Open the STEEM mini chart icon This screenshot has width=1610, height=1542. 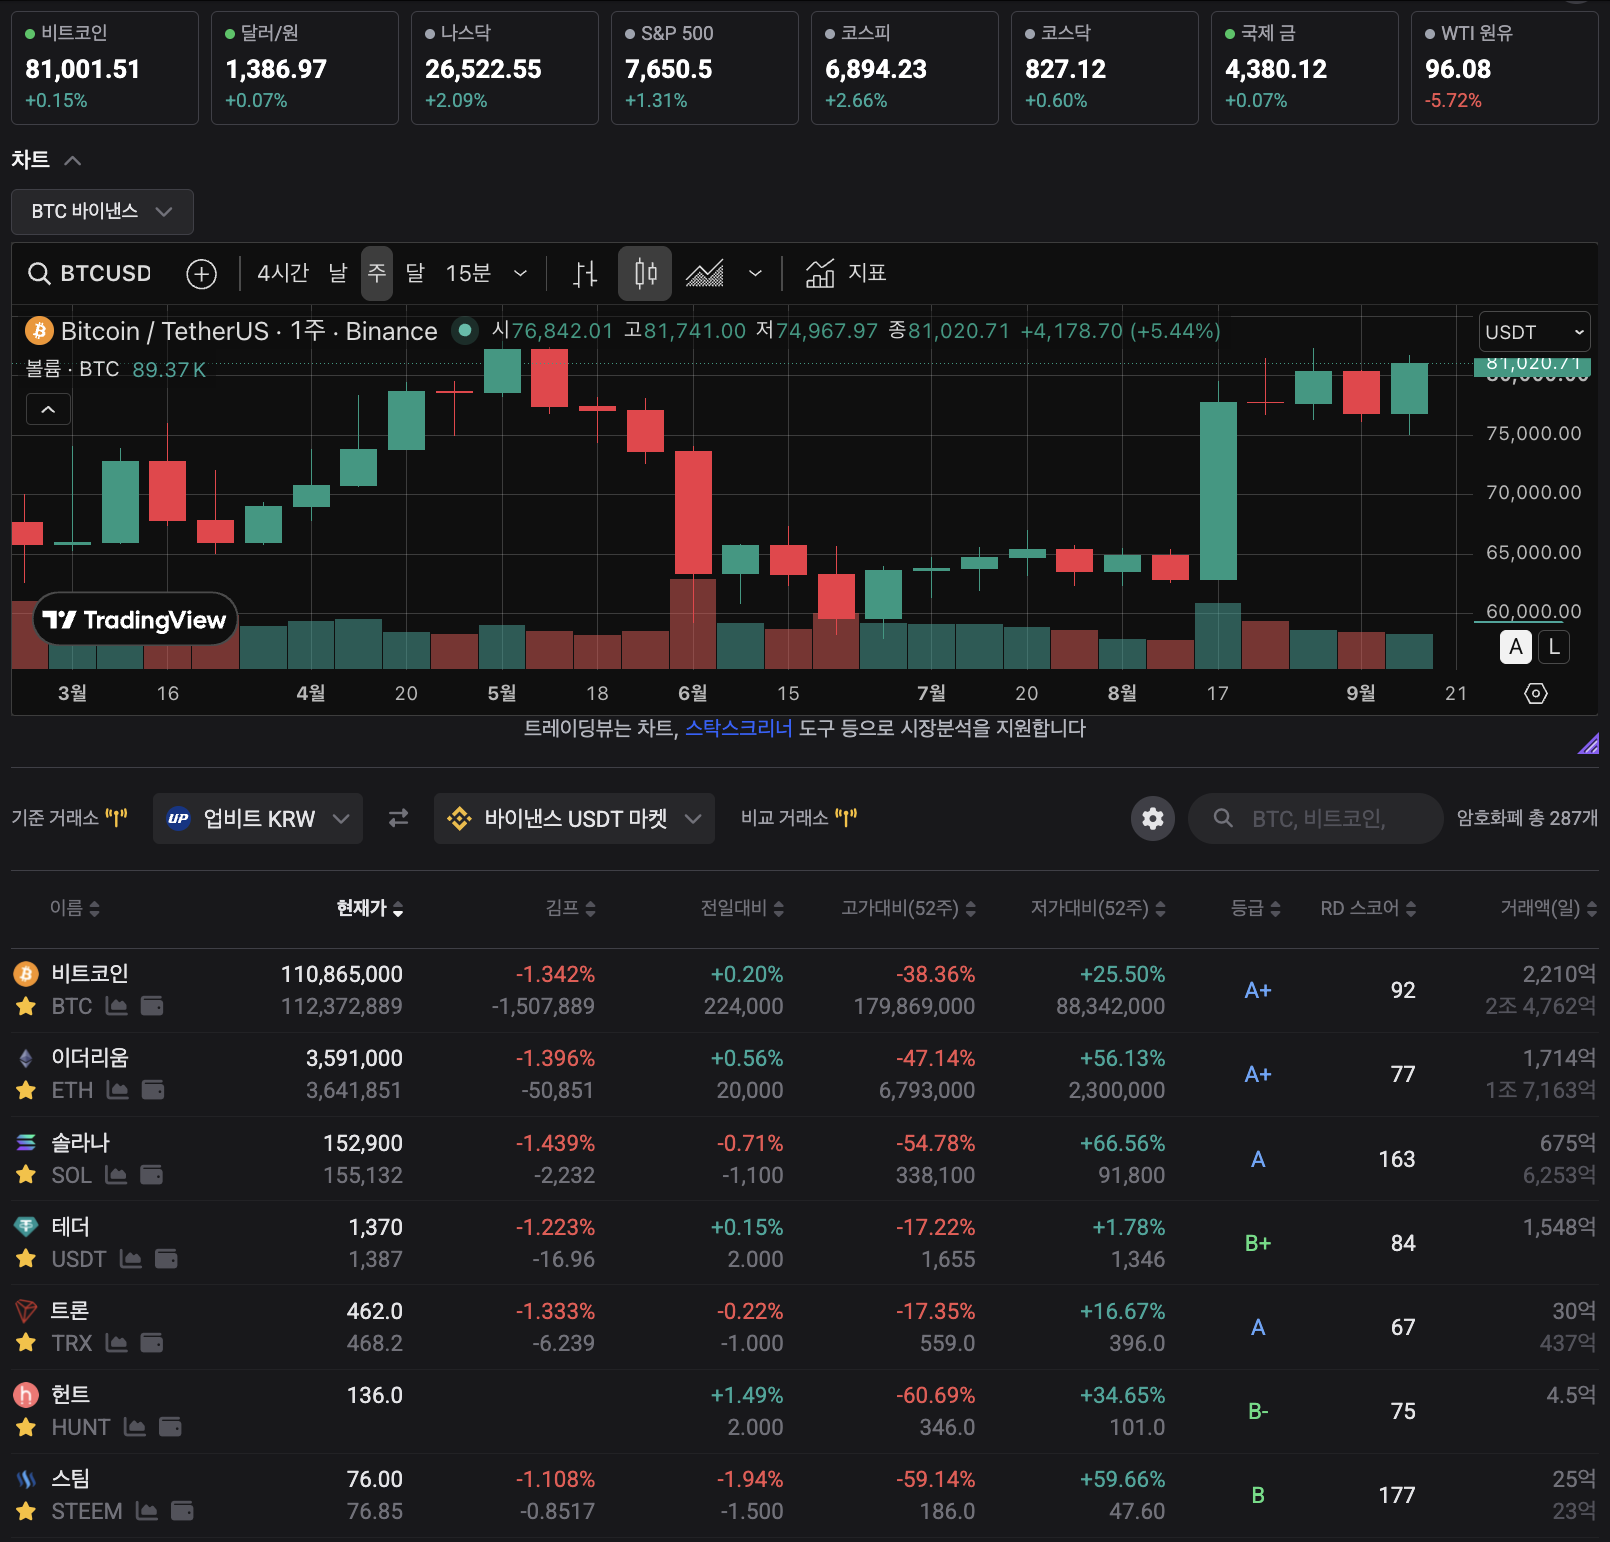(x=147, y=1511)
